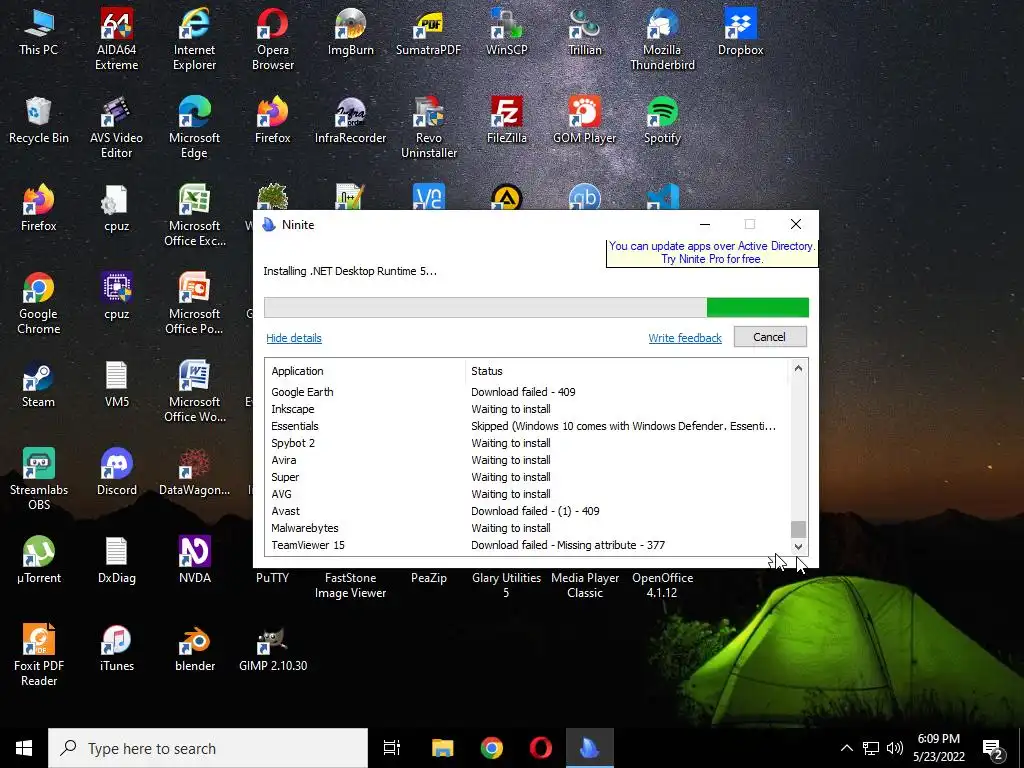Cancel the Ninite installation
The image size is (1024, 768).
[770, 337]
